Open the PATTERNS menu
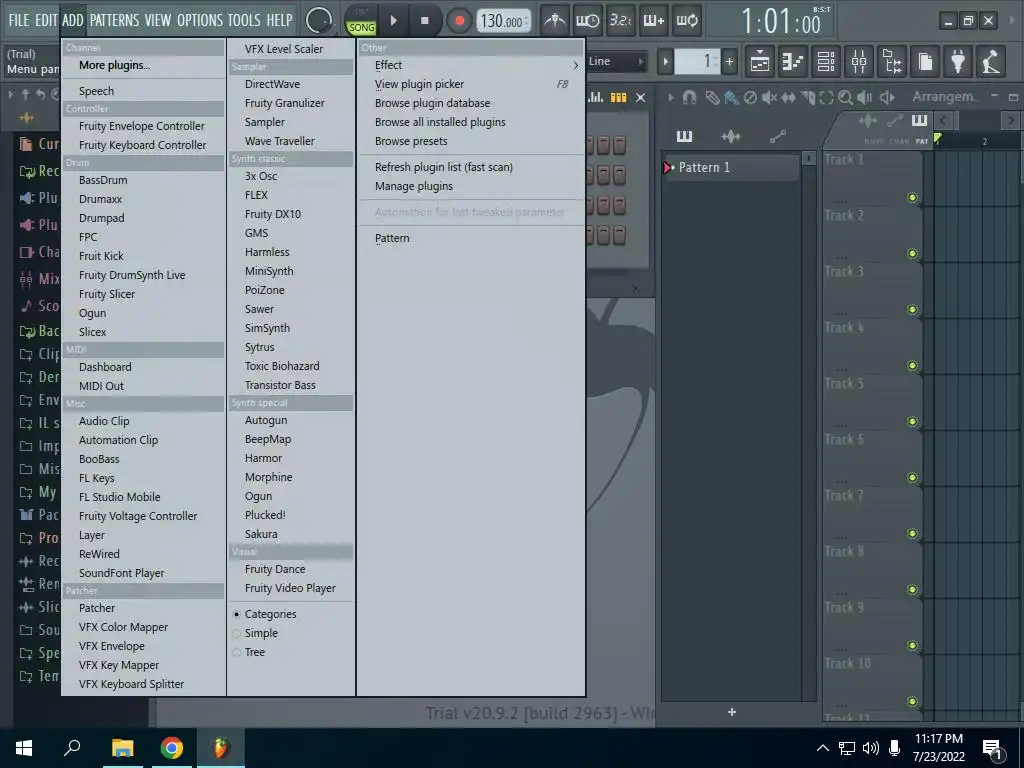The width and height of the screenshot is (1024, 768). click(114, 20)
